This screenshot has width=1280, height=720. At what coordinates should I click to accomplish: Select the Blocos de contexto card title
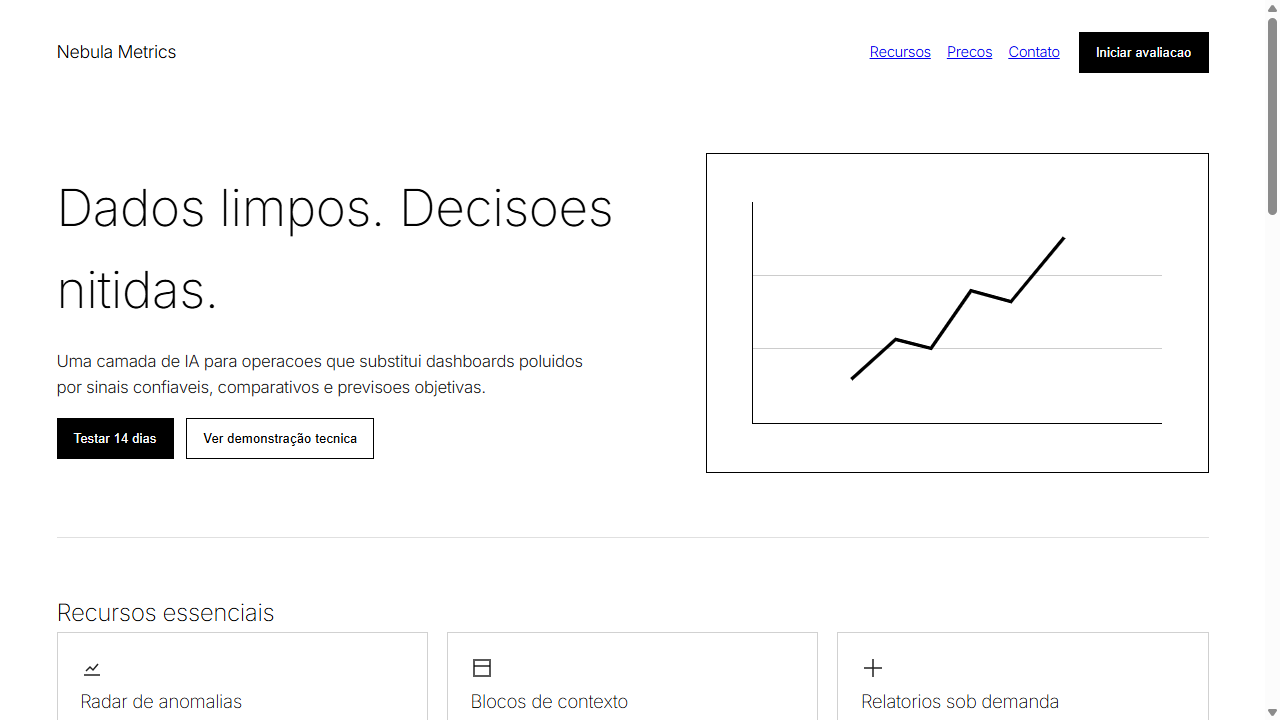click(549, 702)
